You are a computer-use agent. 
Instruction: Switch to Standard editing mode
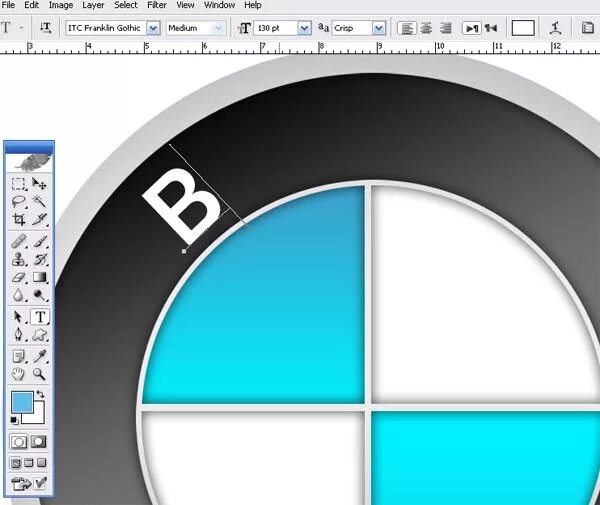click(18, 442)
